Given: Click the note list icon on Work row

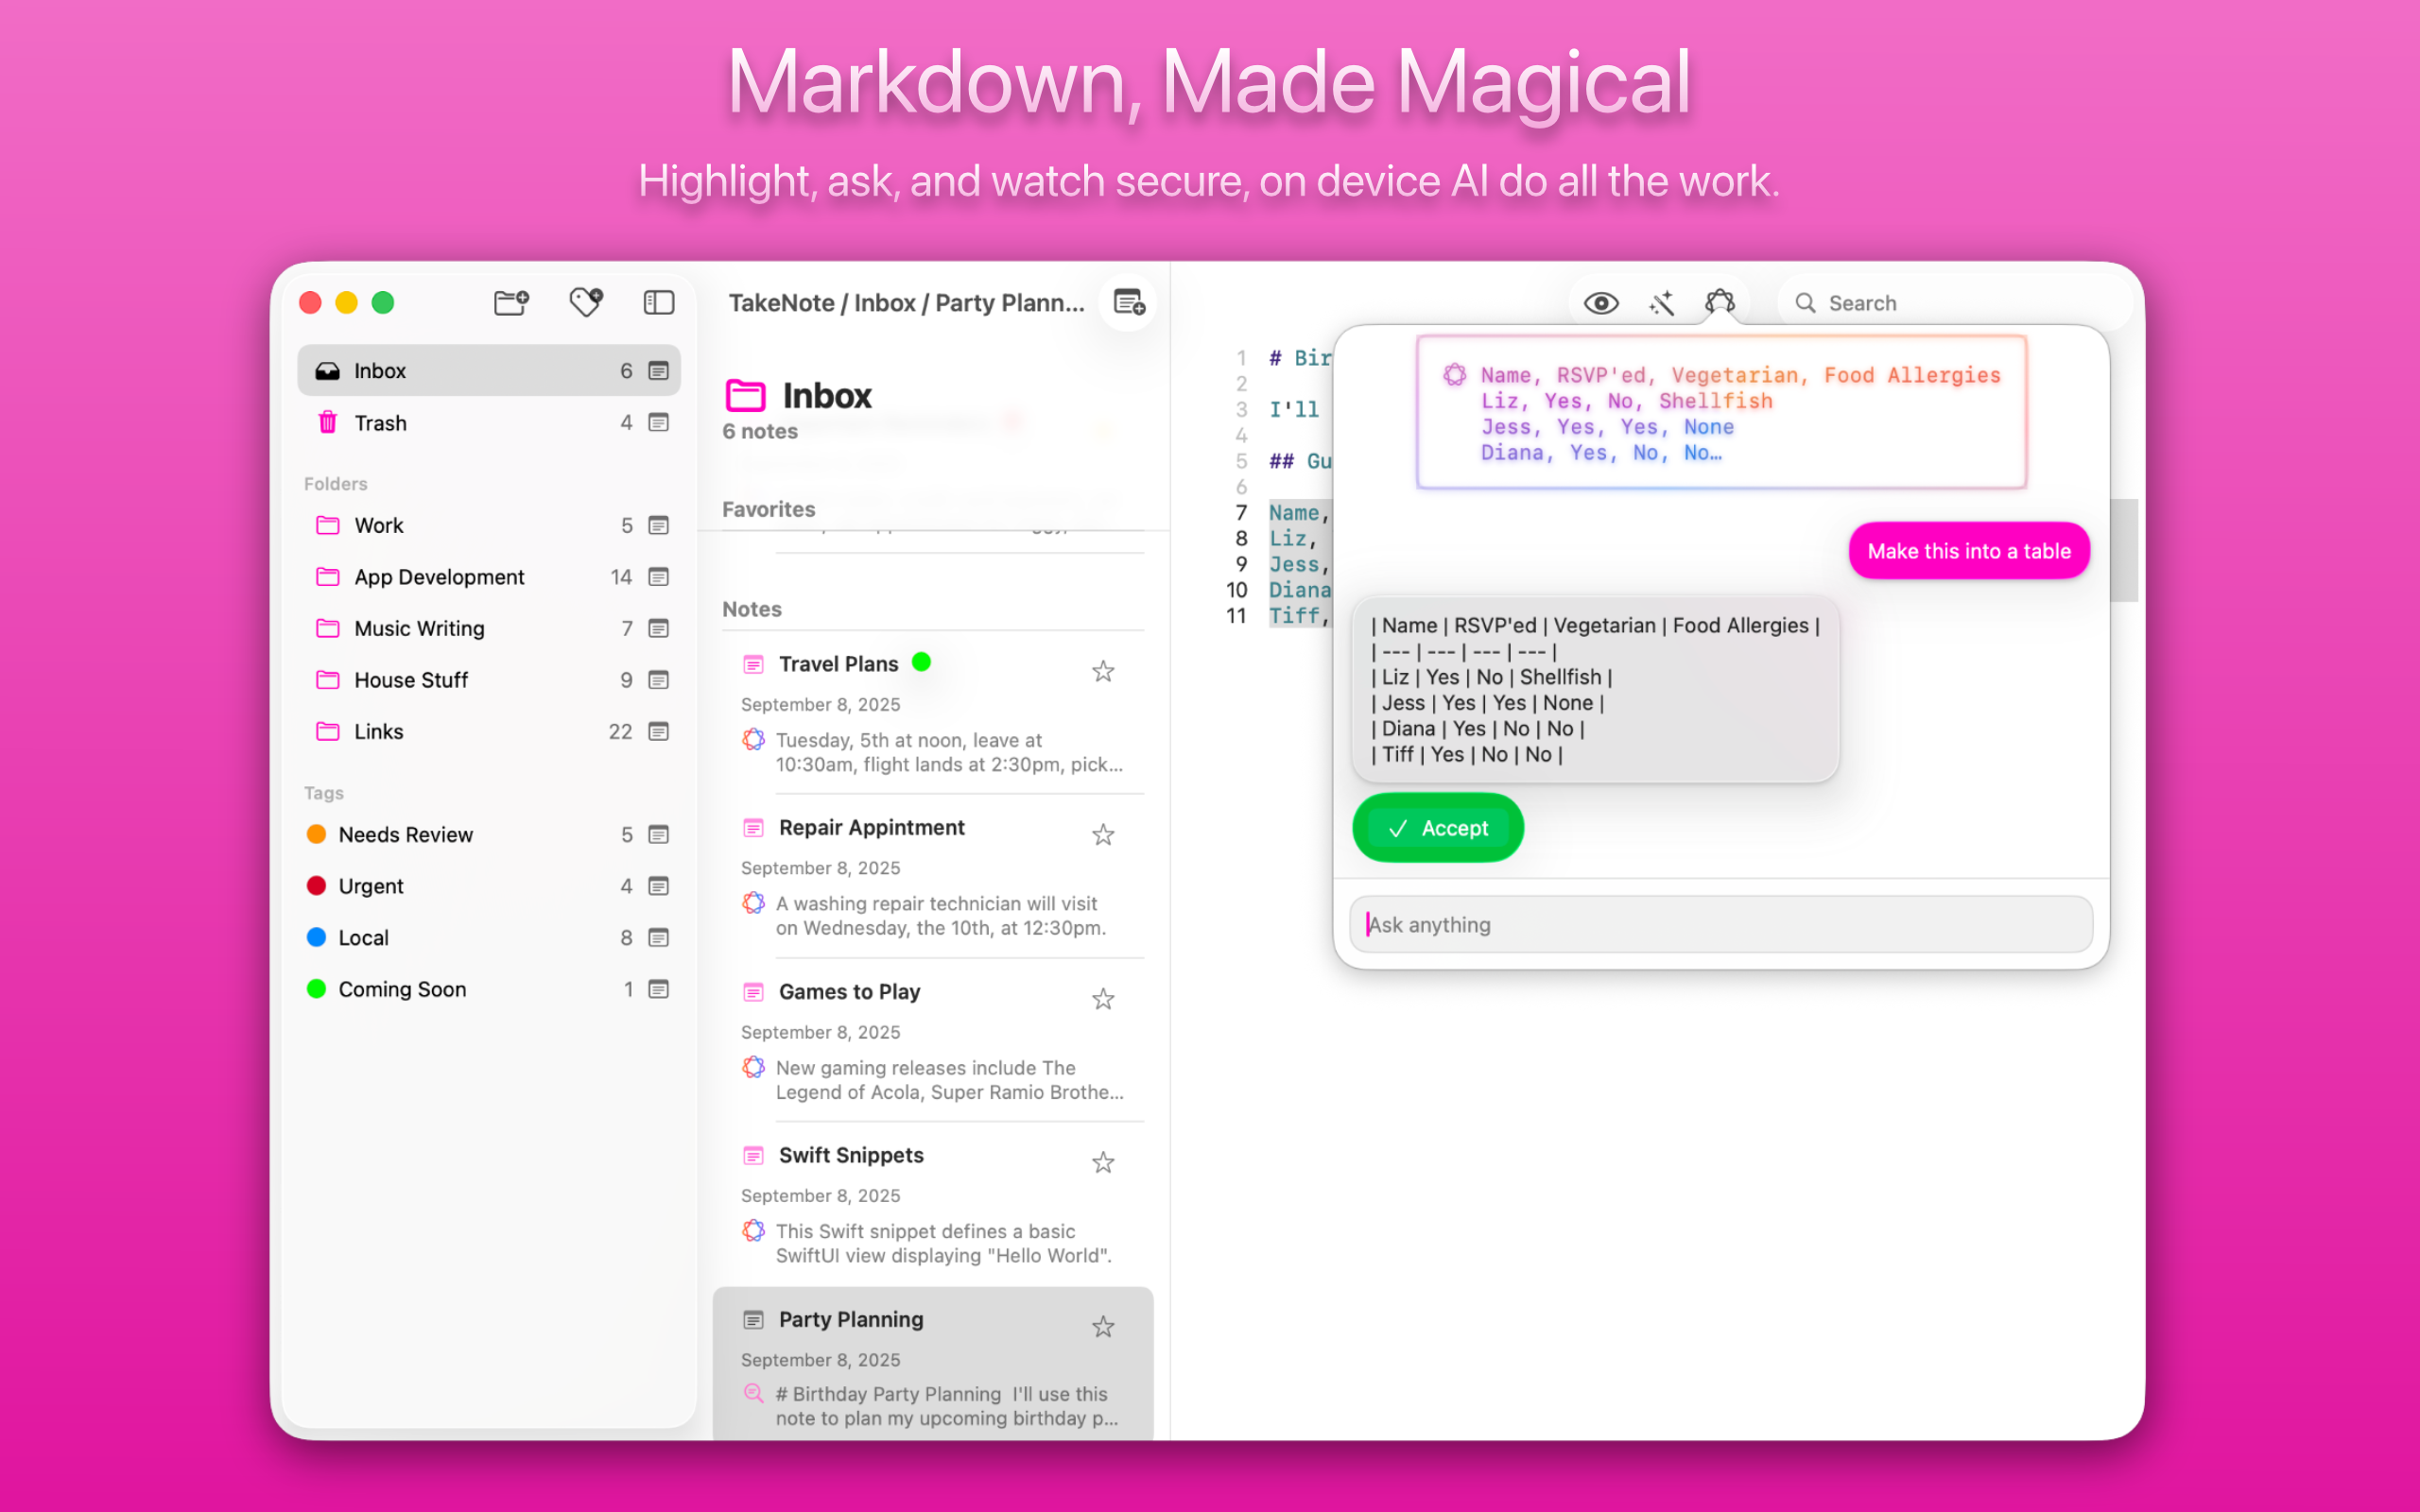Looking at the screenshot, I should 658,526.
